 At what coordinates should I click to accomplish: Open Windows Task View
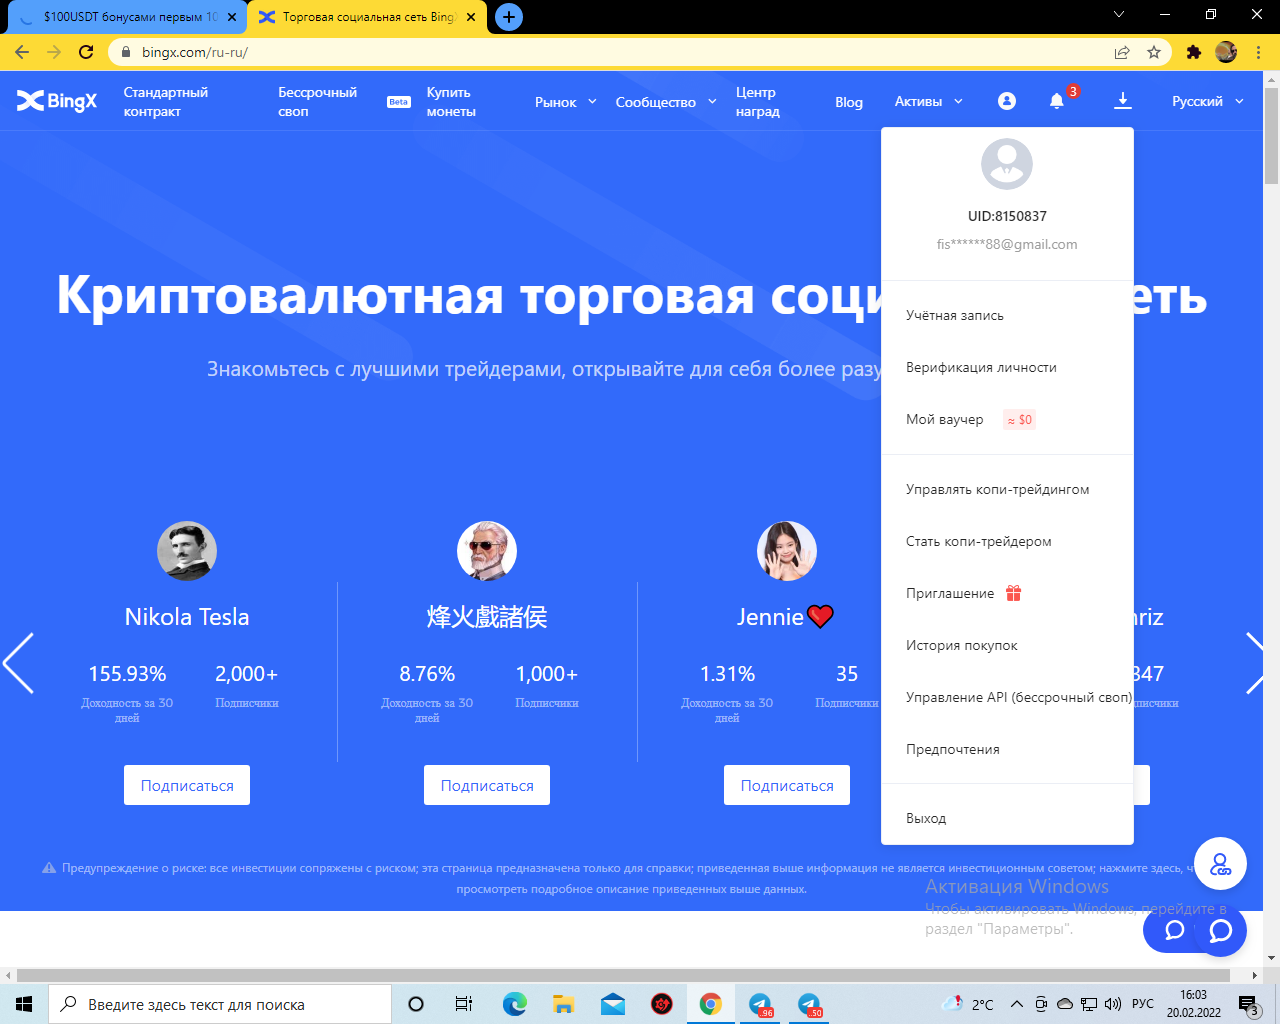pyautogui.click(x=463, y=1004)
